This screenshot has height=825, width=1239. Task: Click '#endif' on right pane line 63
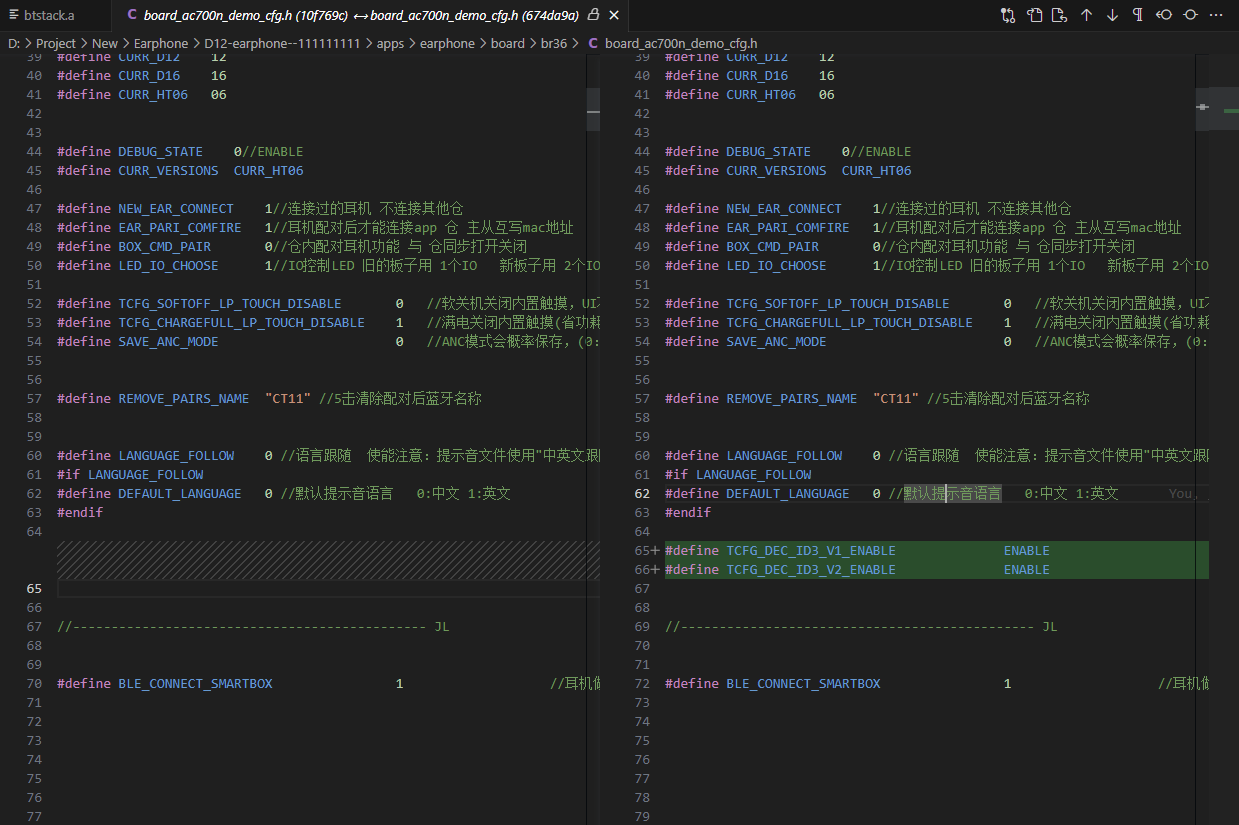click(688, 513)
